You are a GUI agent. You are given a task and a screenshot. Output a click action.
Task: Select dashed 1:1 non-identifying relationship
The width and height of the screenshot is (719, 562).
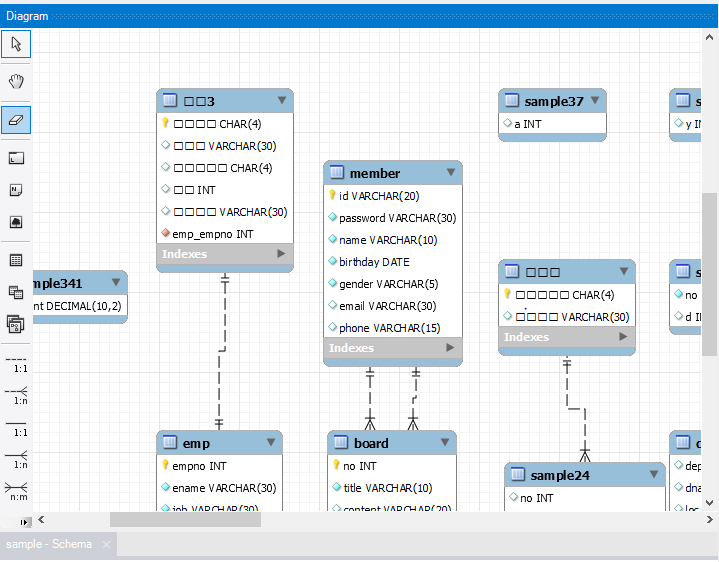pos(16,364)
